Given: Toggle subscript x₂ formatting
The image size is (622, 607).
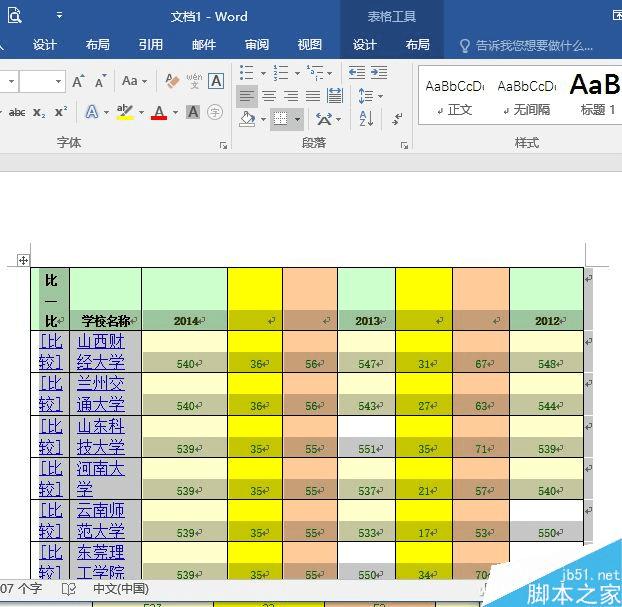Looking at the screenshot, I should [39, 112].
